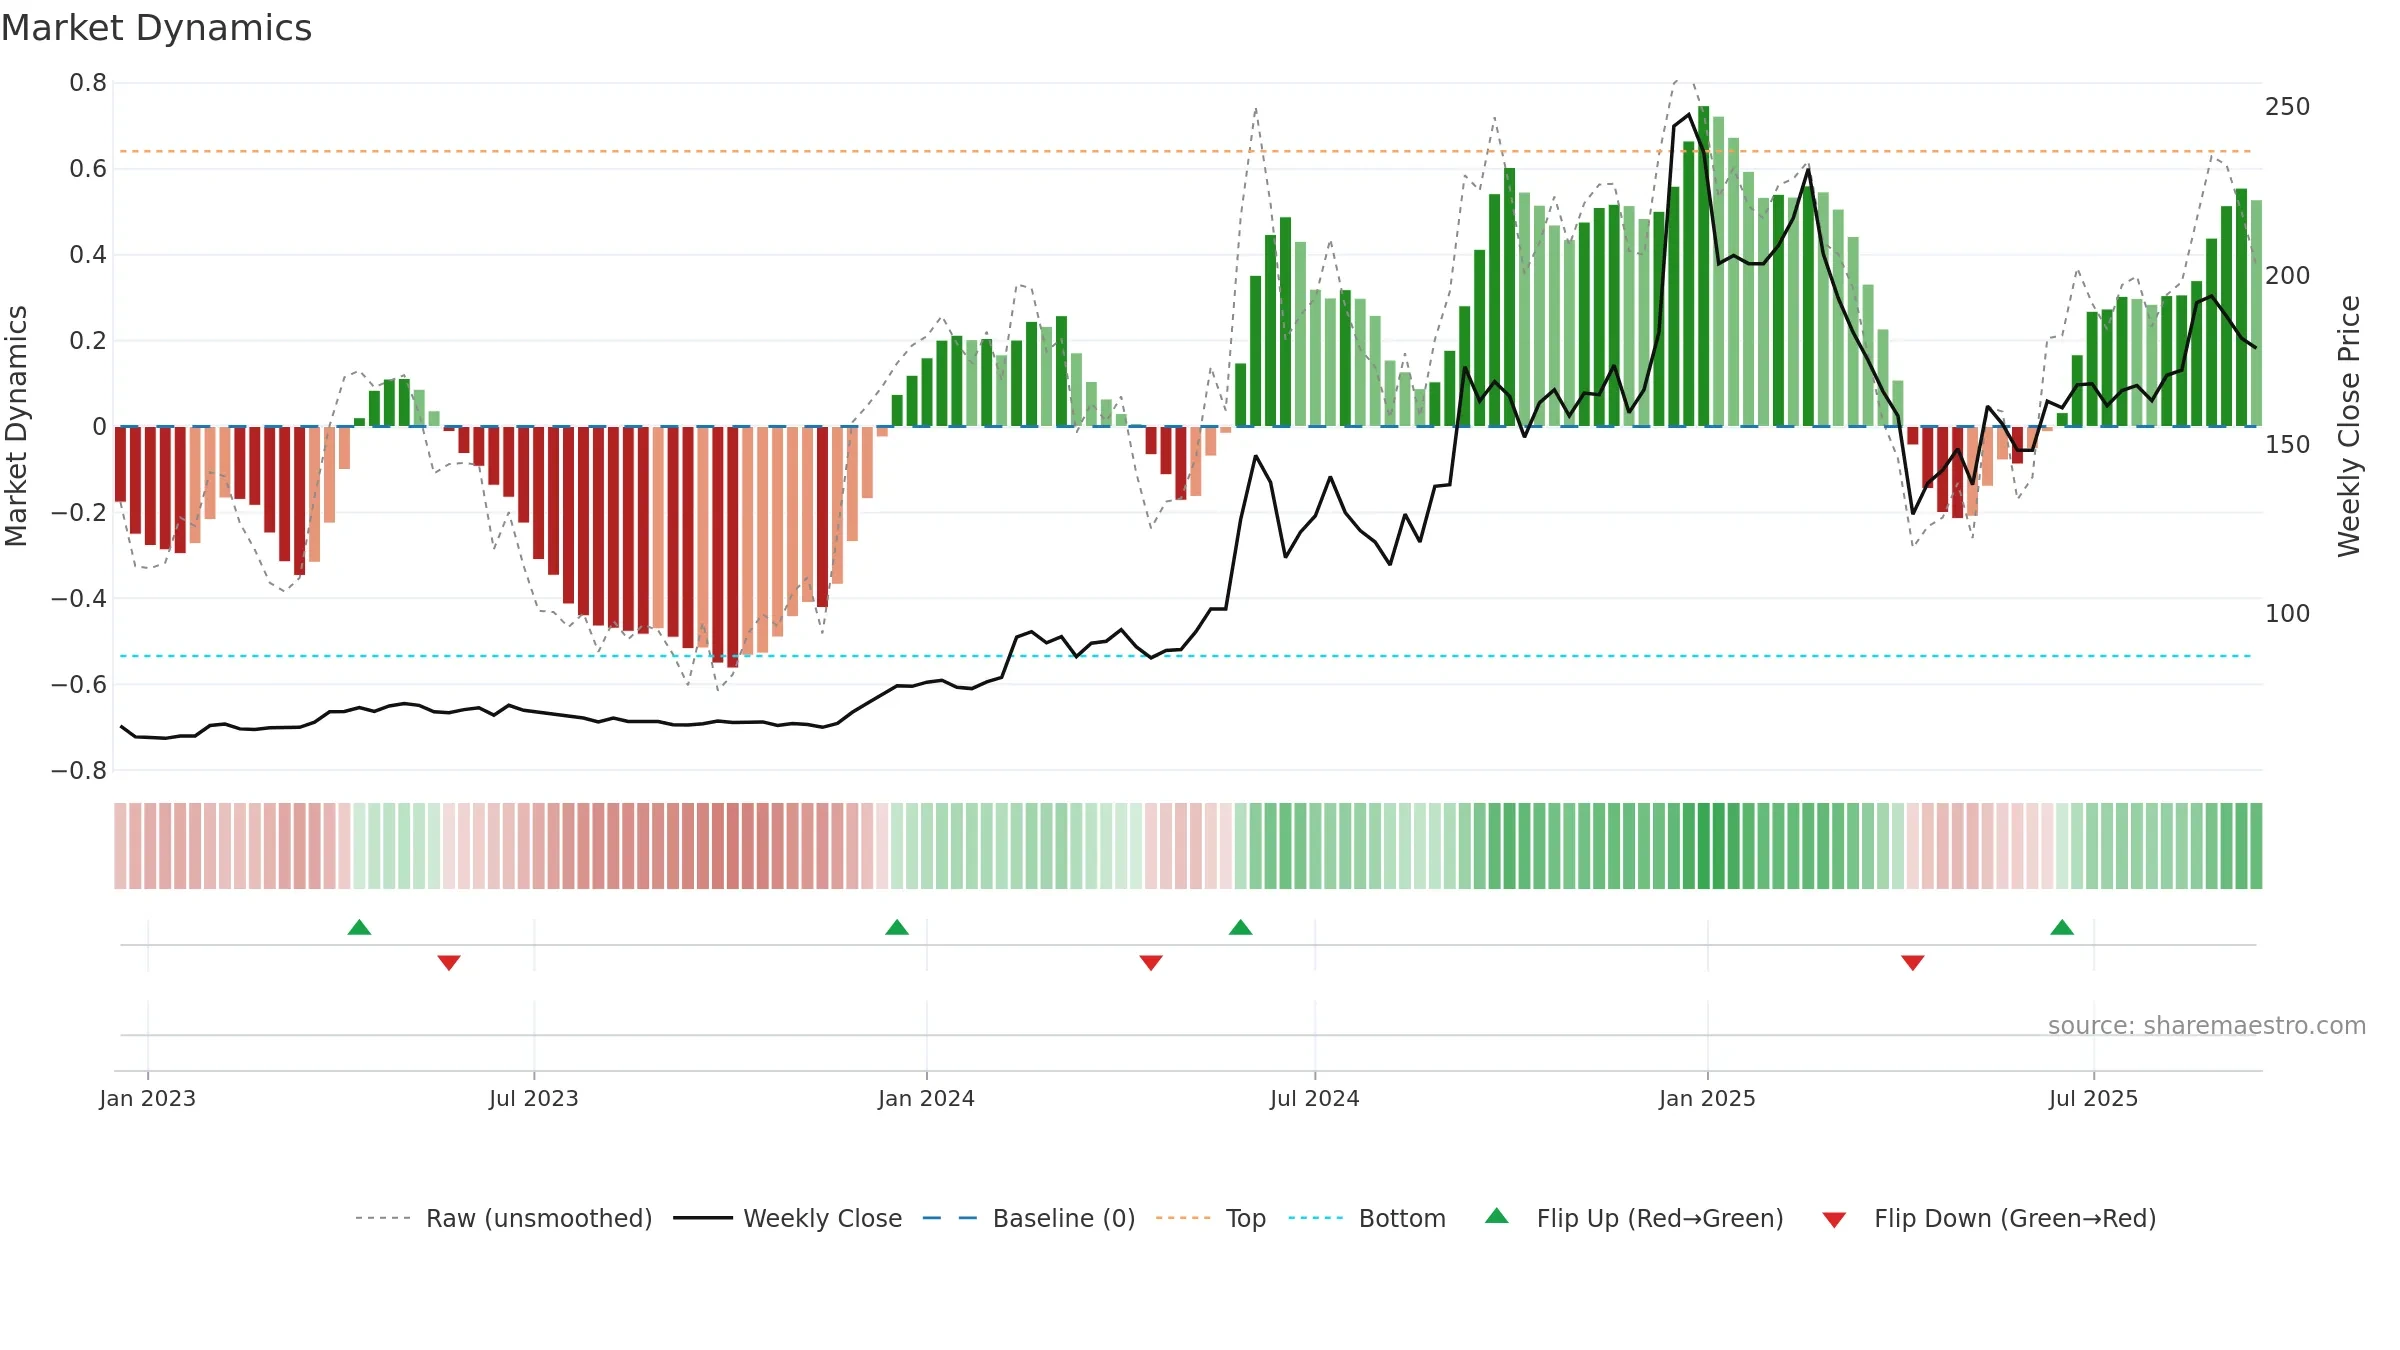Click the 100 right-axis tick label

pos(2288,614)
